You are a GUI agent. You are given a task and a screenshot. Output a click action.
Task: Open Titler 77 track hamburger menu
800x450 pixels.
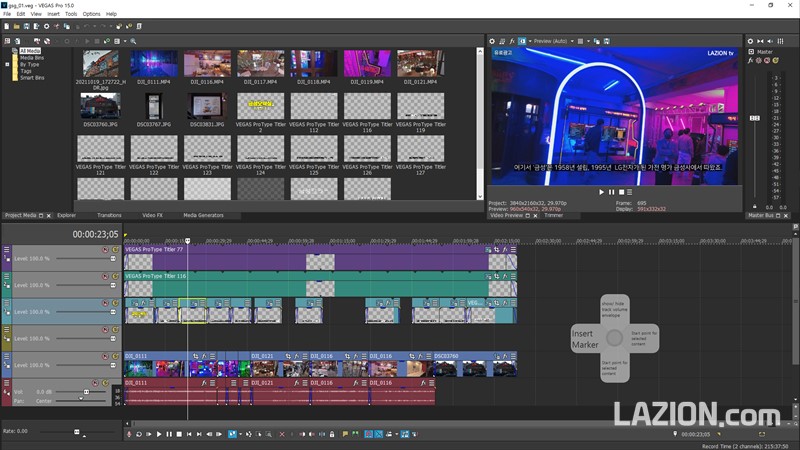(x=7, y=250)
